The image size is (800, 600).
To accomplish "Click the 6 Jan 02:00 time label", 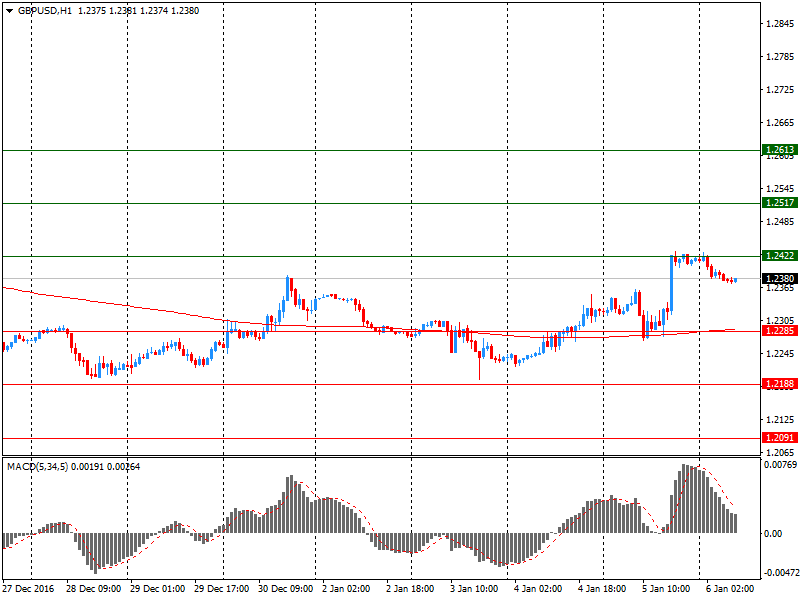I will click(x=730, y=589).
